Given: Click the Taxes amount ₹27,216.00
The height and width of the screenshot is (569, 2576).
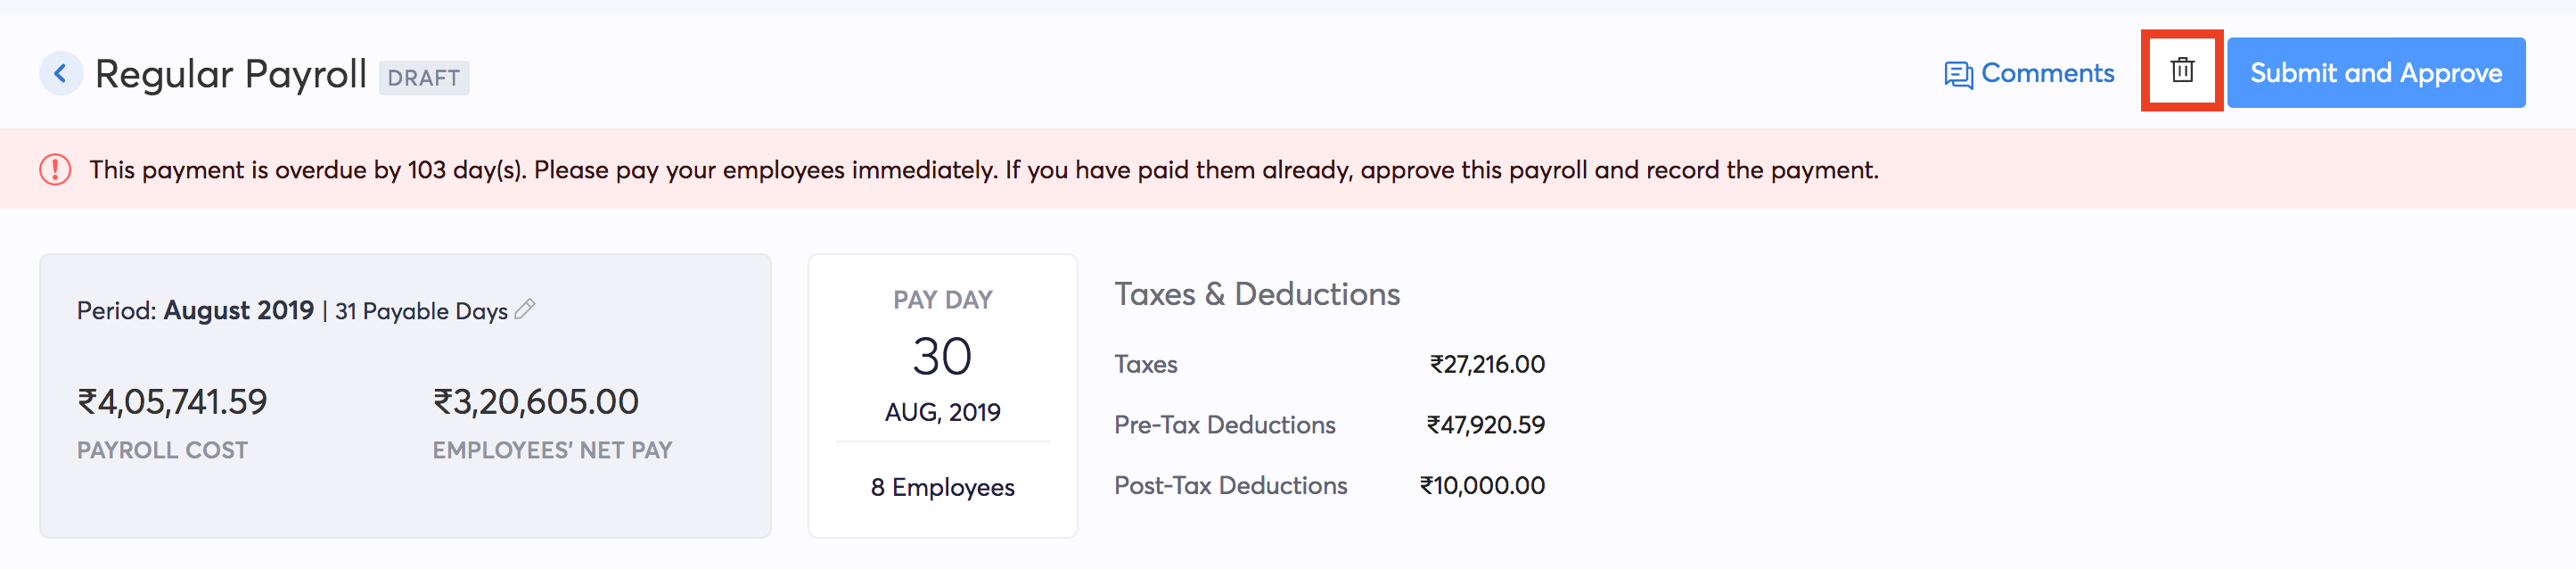Looking at the screenshot, I should click(x=1486, y=364).
